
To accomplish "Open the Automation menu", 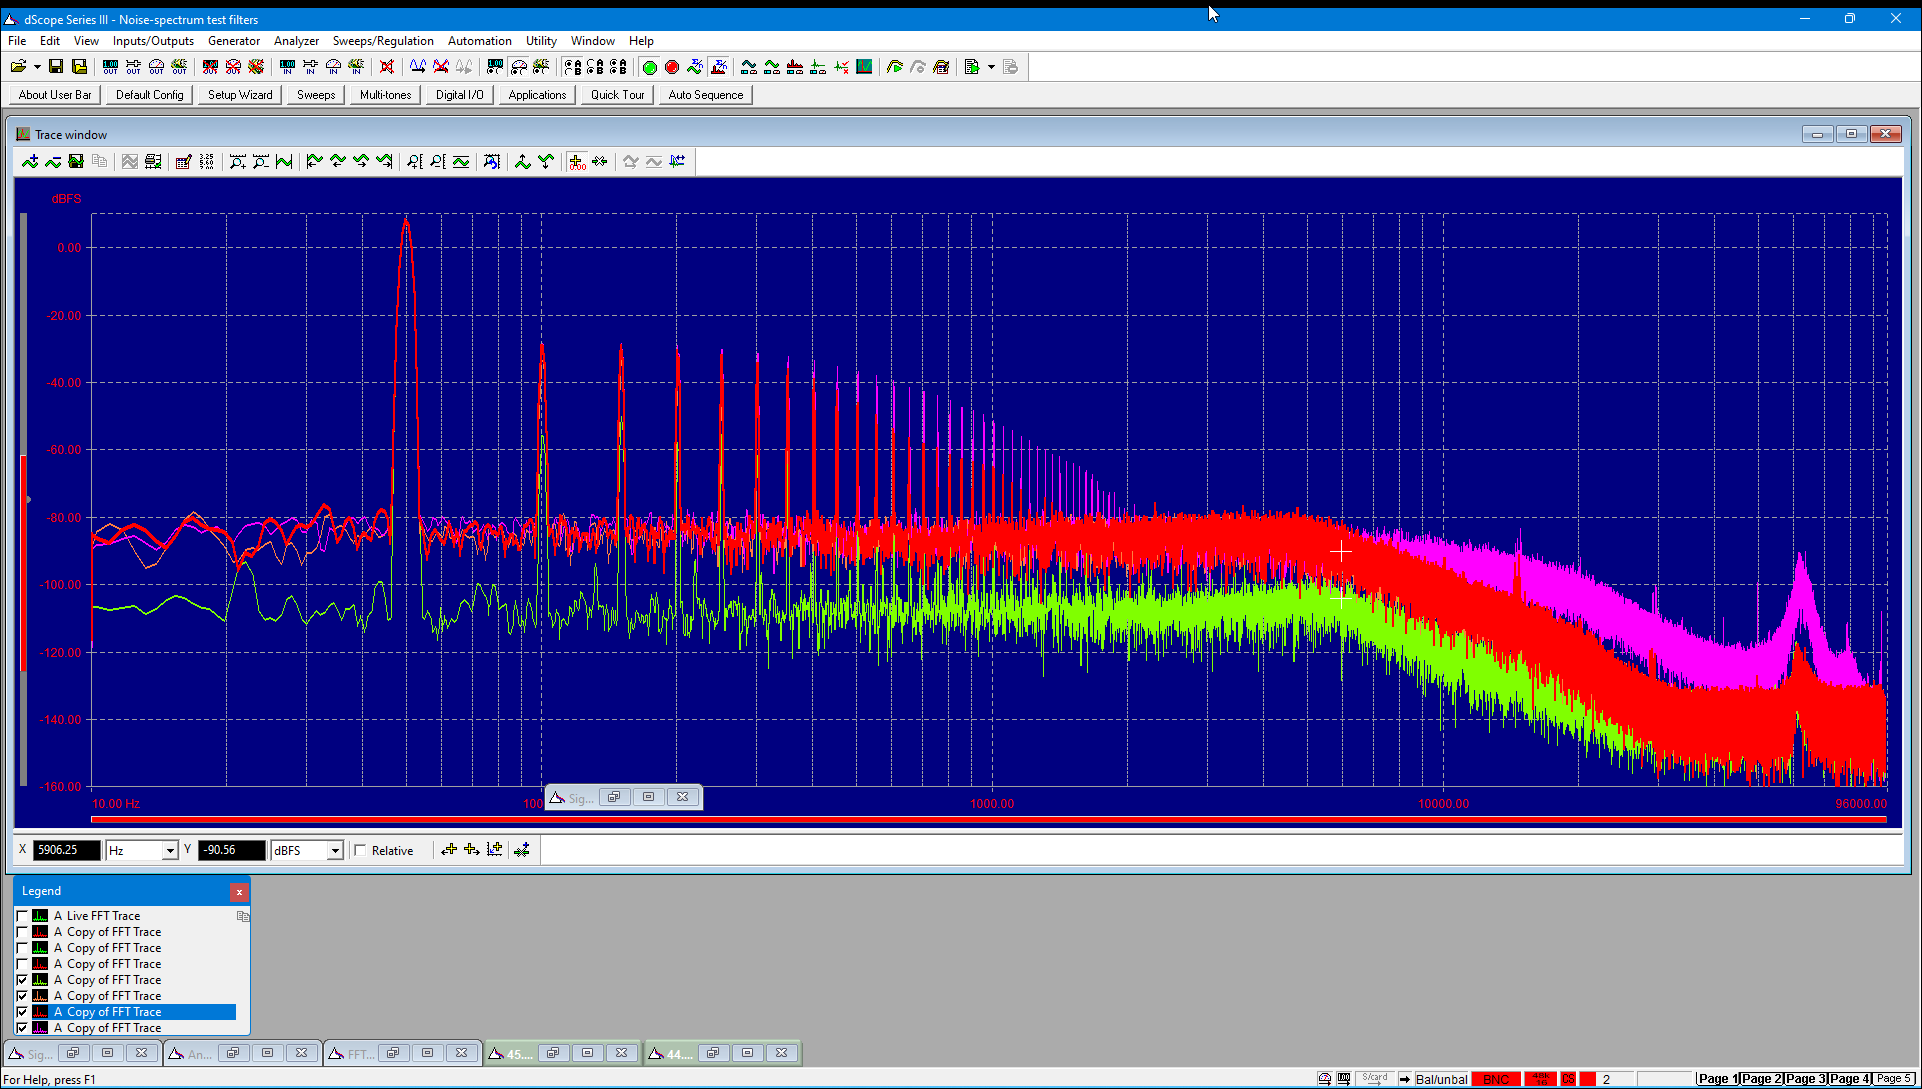I will click(480, 41).
